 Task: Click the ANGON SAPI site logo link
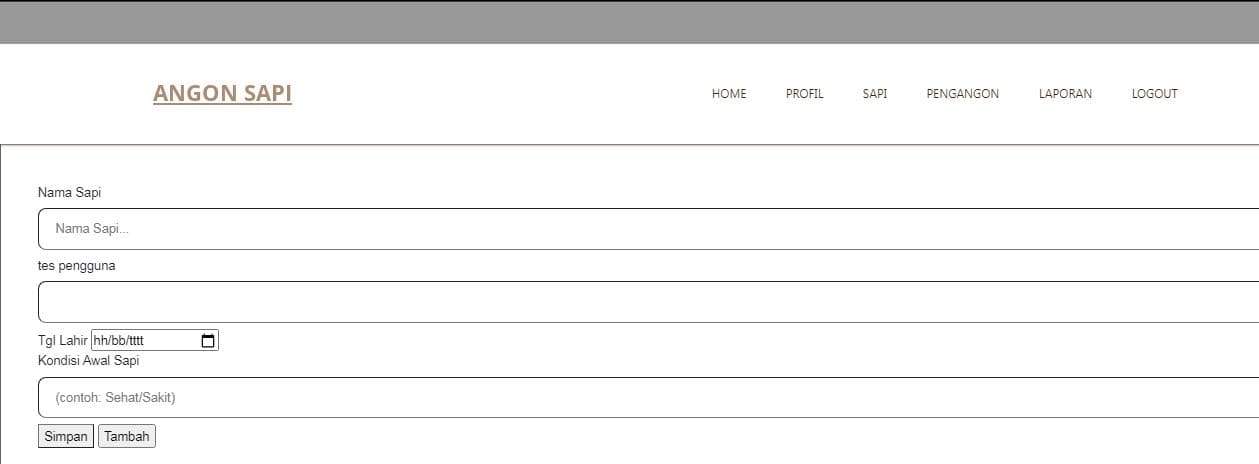[x=222, y=93]
